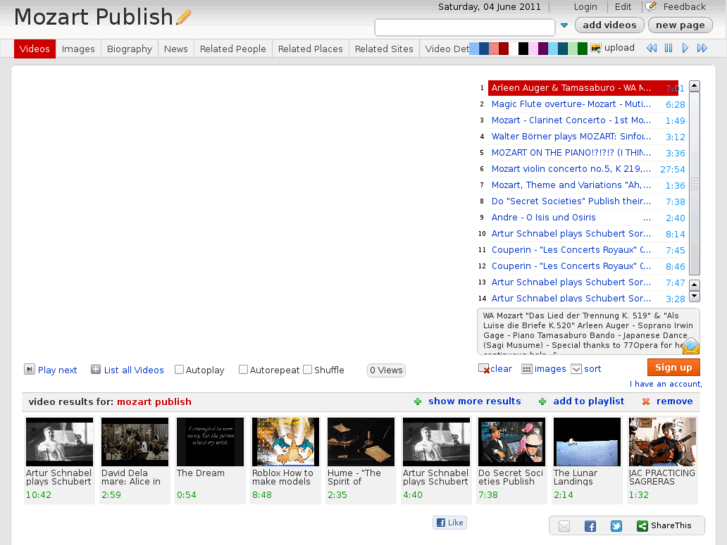Open the ShareThis sharing menu

[x=664, y=526]
